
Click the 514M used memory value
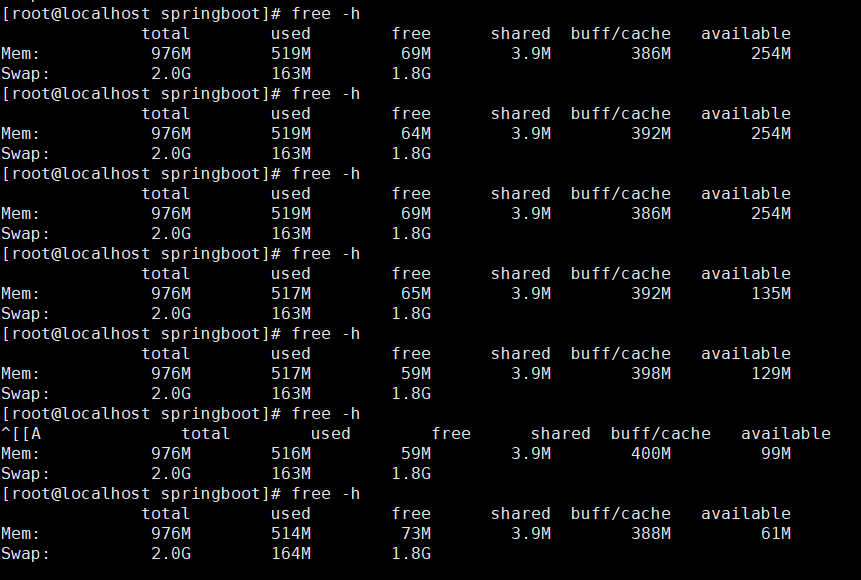coord(290,534)
